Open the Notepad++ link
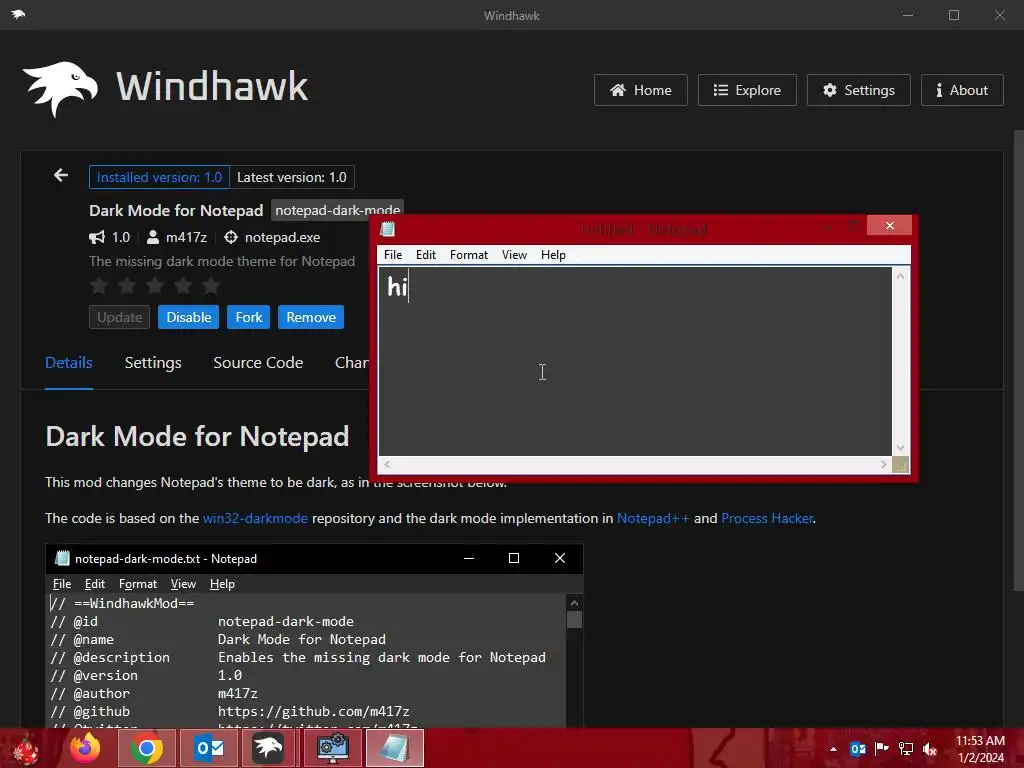 click(x=653, y=519)
